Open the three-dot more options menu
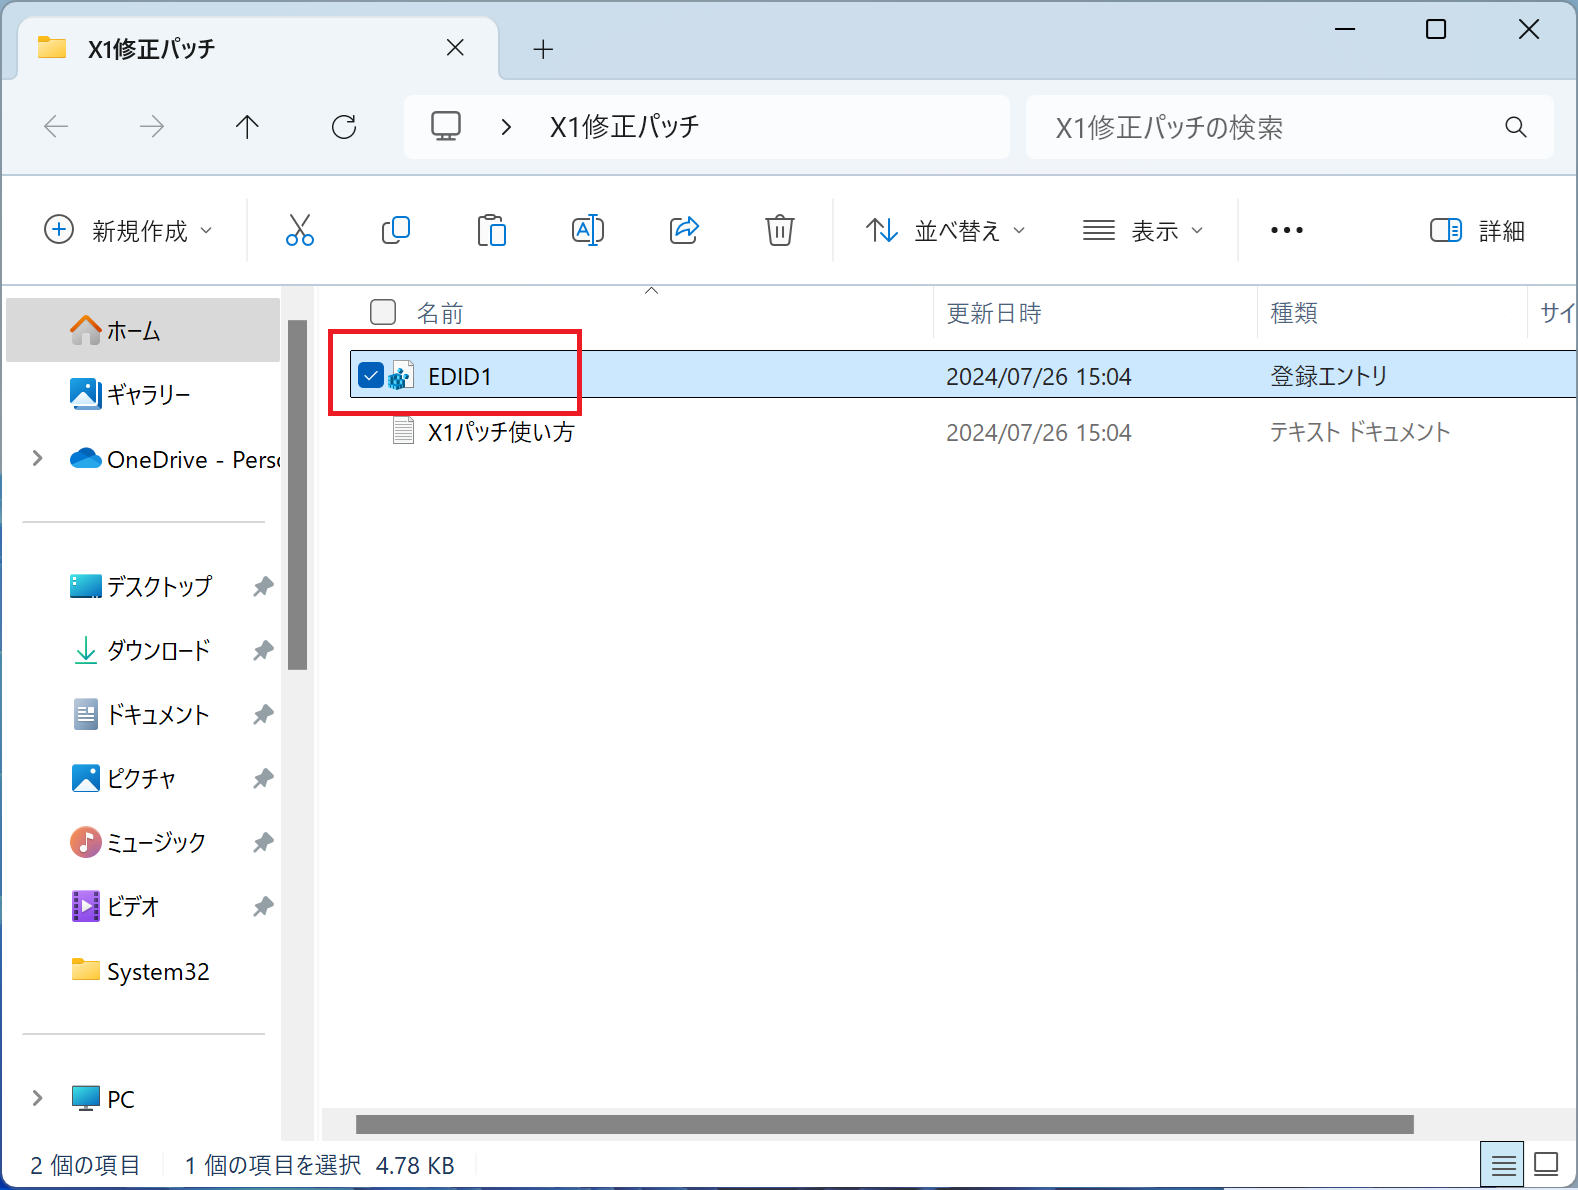 pos(1286,231)
